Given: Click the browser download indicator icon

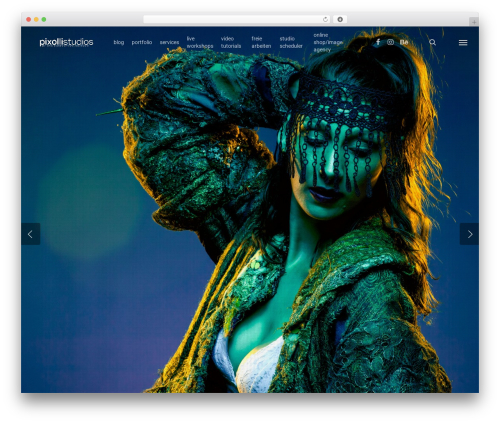Looking at the screenshot, I should pos(340,19).
